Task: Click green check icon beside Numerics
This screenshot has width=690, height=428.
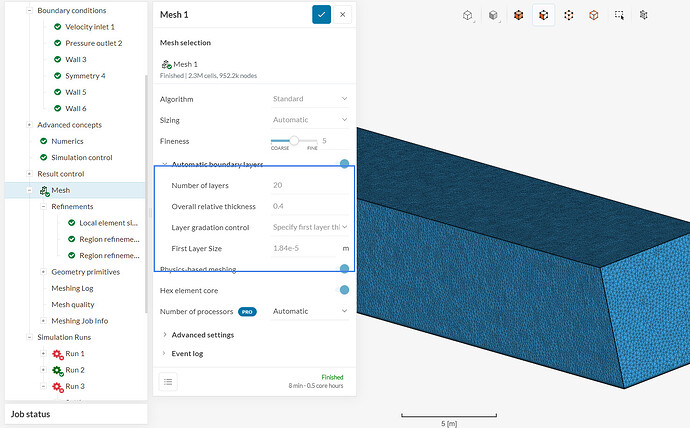Action: click(x=44, y=141)
